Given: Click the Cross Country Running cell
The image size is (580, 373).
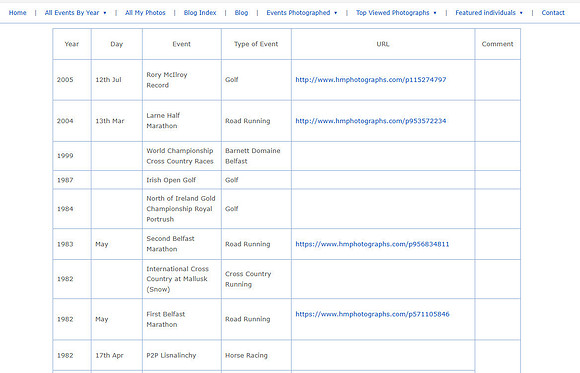Looking at the screenshot, I should (256, 279).
